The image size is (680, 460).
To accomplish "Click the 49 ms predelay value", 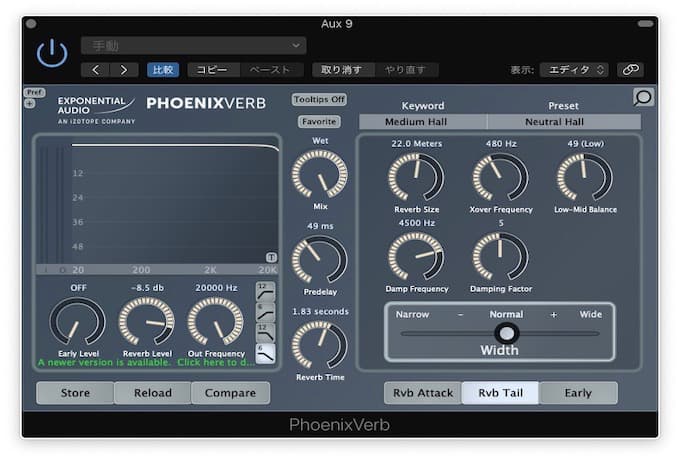I will coord(320,226).
